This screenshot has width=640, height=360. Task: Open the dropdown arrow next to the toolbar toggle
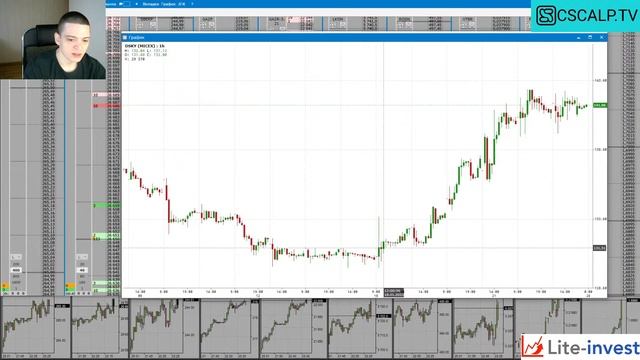pyautogui.click(x=136, y=4)
